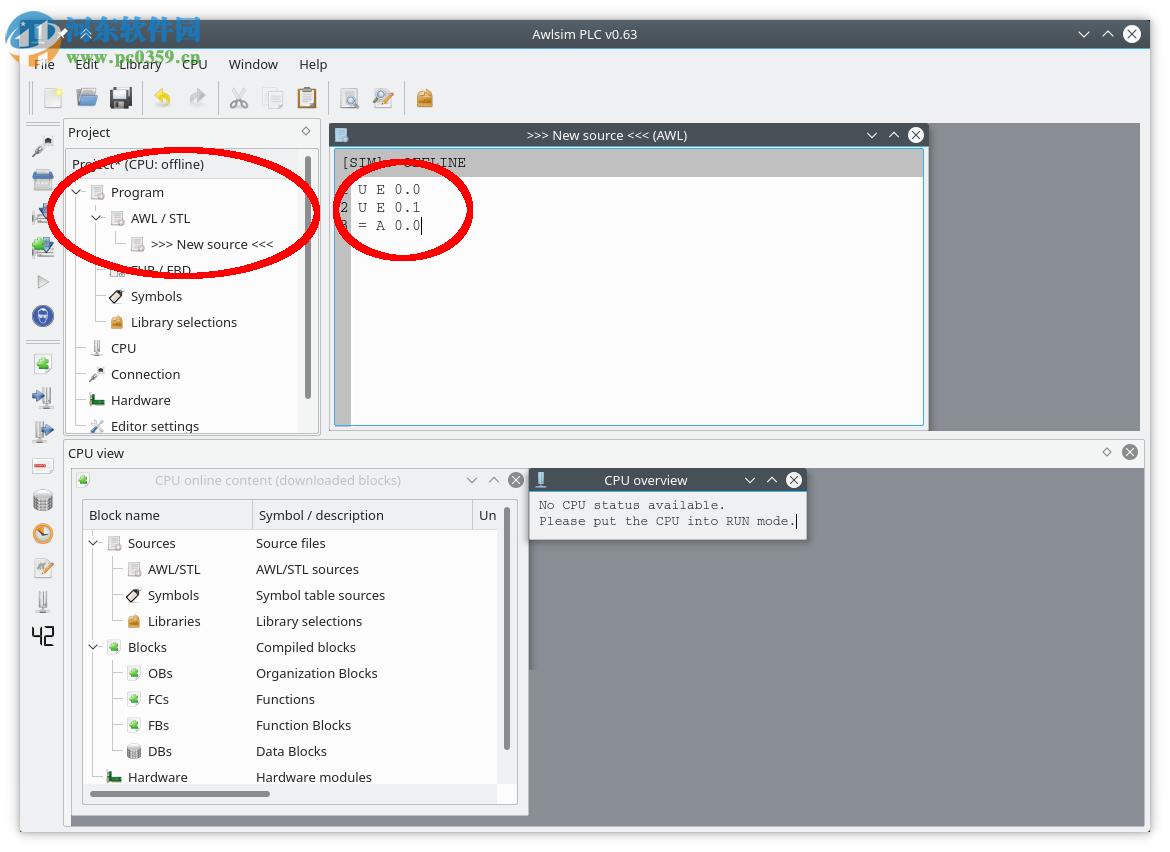
Task: Click the green puzzle download sidebar icon
Action: [43, 247]
